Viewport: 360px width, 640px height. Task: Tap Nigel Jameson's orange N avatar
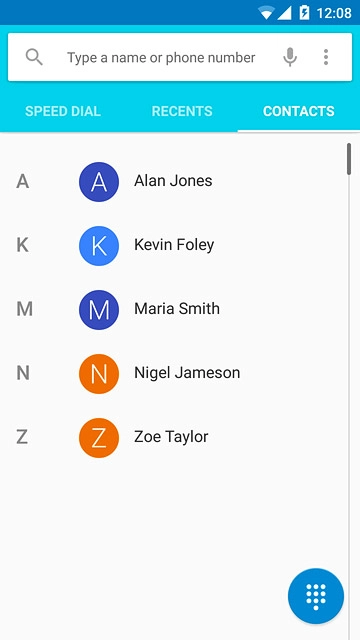point(99,373)
